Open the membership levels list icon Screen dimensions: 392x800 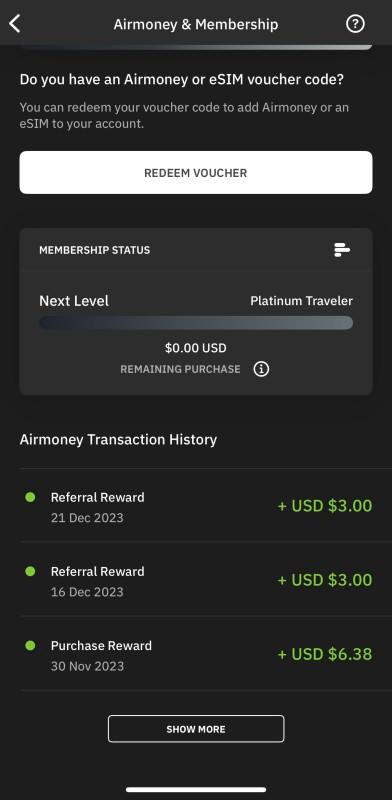coord(341,250)
